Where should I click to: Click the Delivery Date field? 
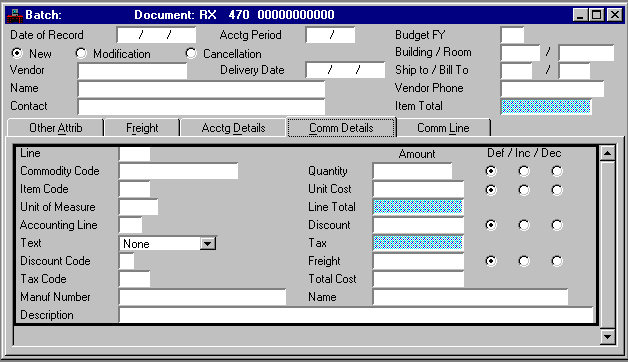(x=345, y=70)
